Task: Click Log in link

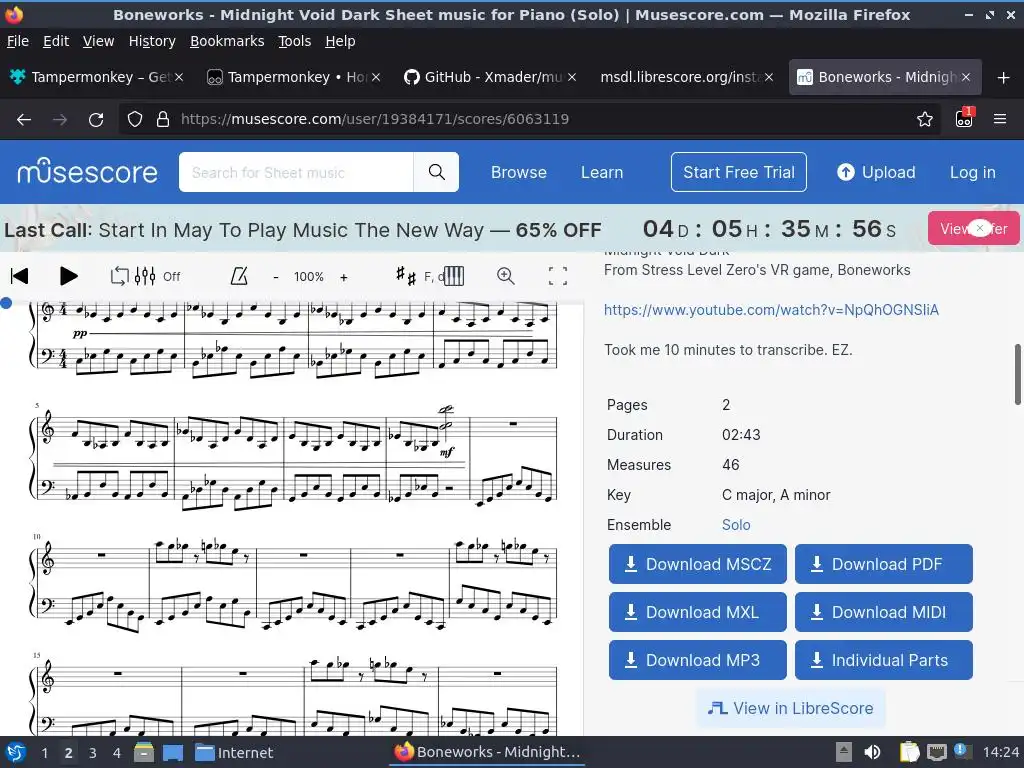Action: 972,172
